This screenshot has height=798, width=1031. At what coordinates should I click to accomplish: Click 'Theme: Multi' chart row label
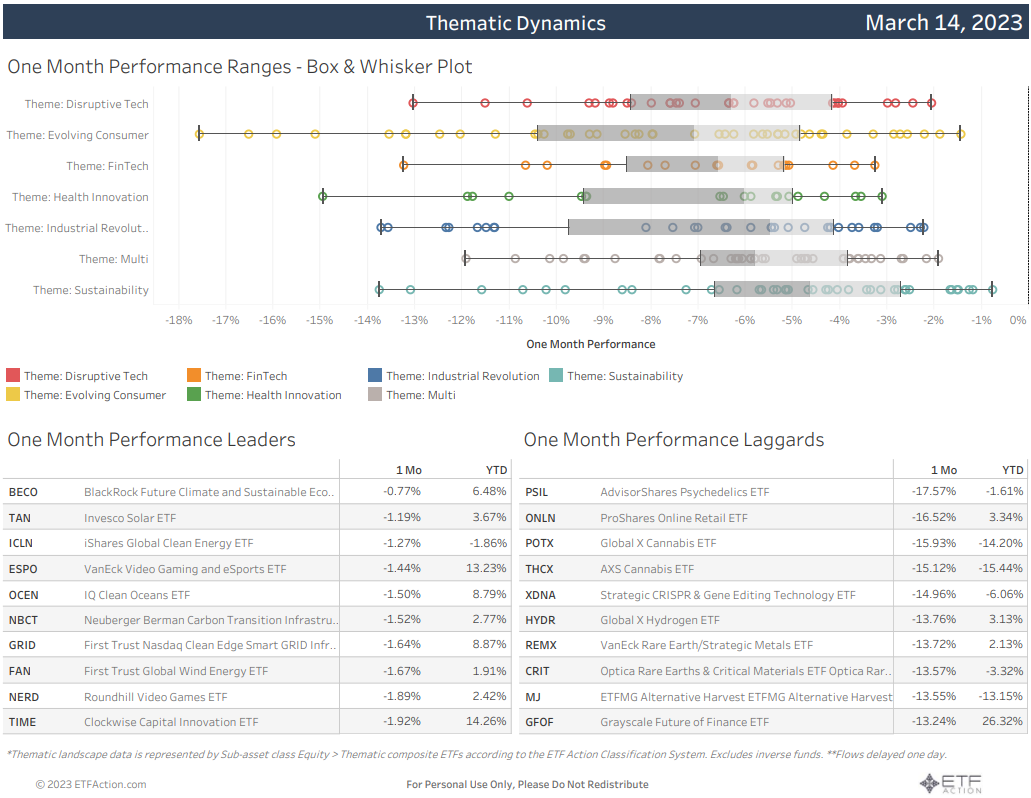[x=114, y=259]
